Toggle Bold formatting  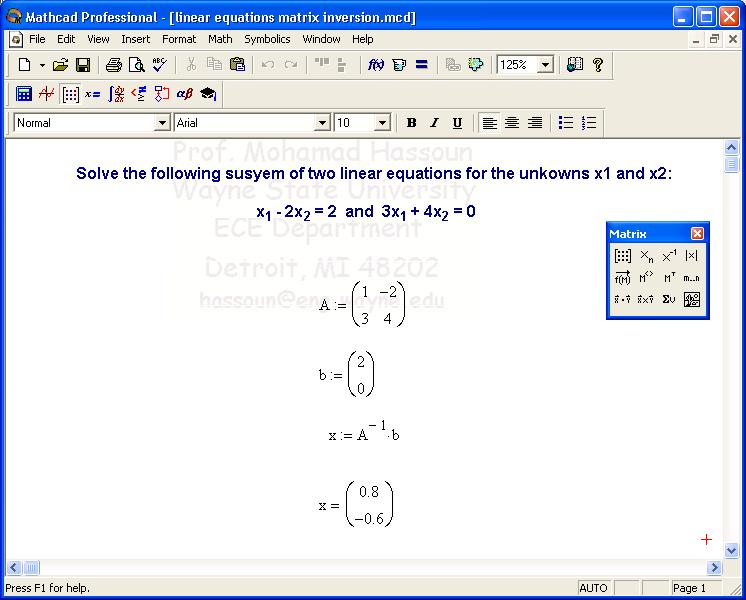412,123
